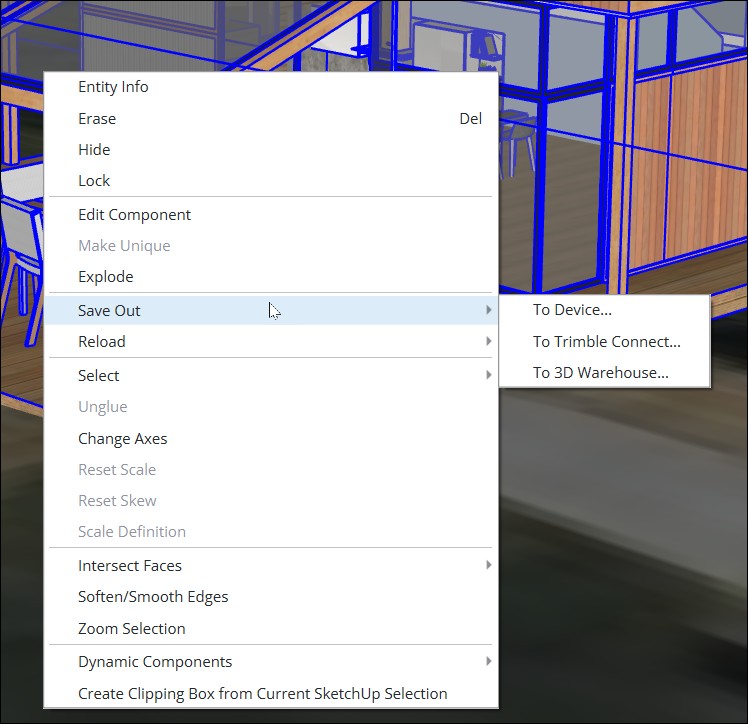Hide the selected component
The image size is (748, 724).
pyautogui.click(x=94, y=150)
